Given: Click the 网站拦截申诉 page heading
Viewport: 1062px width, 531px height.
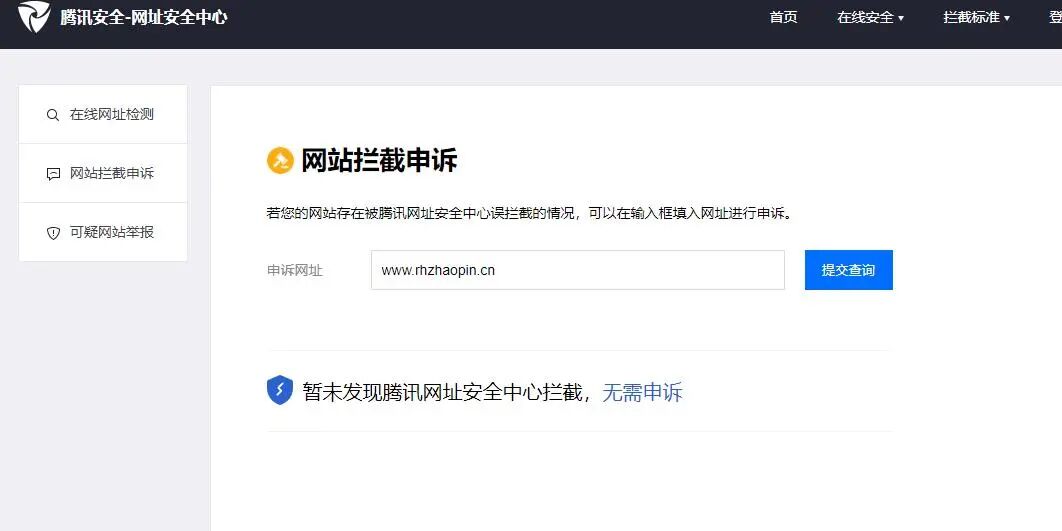Looking at the screenshot, I should [x=379, y=161].
